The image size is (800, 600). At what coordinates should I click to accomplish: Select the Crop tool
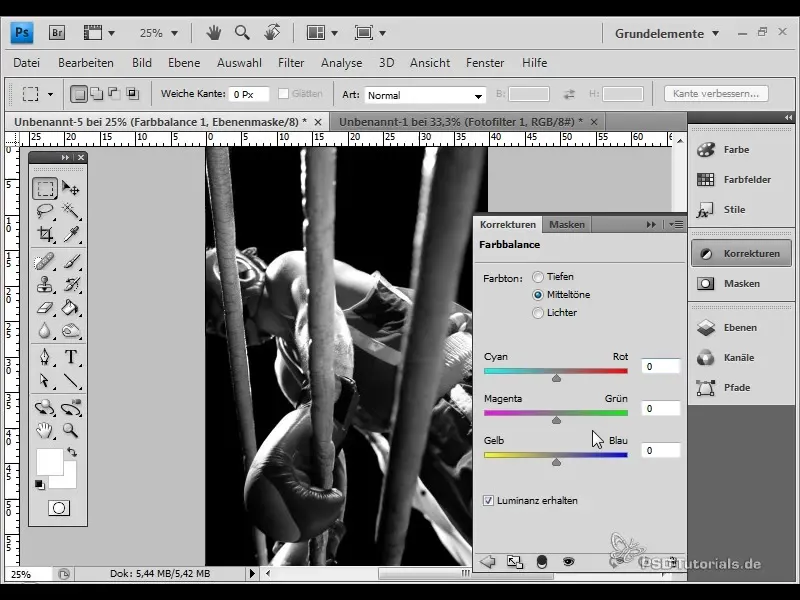click(45, 234)
